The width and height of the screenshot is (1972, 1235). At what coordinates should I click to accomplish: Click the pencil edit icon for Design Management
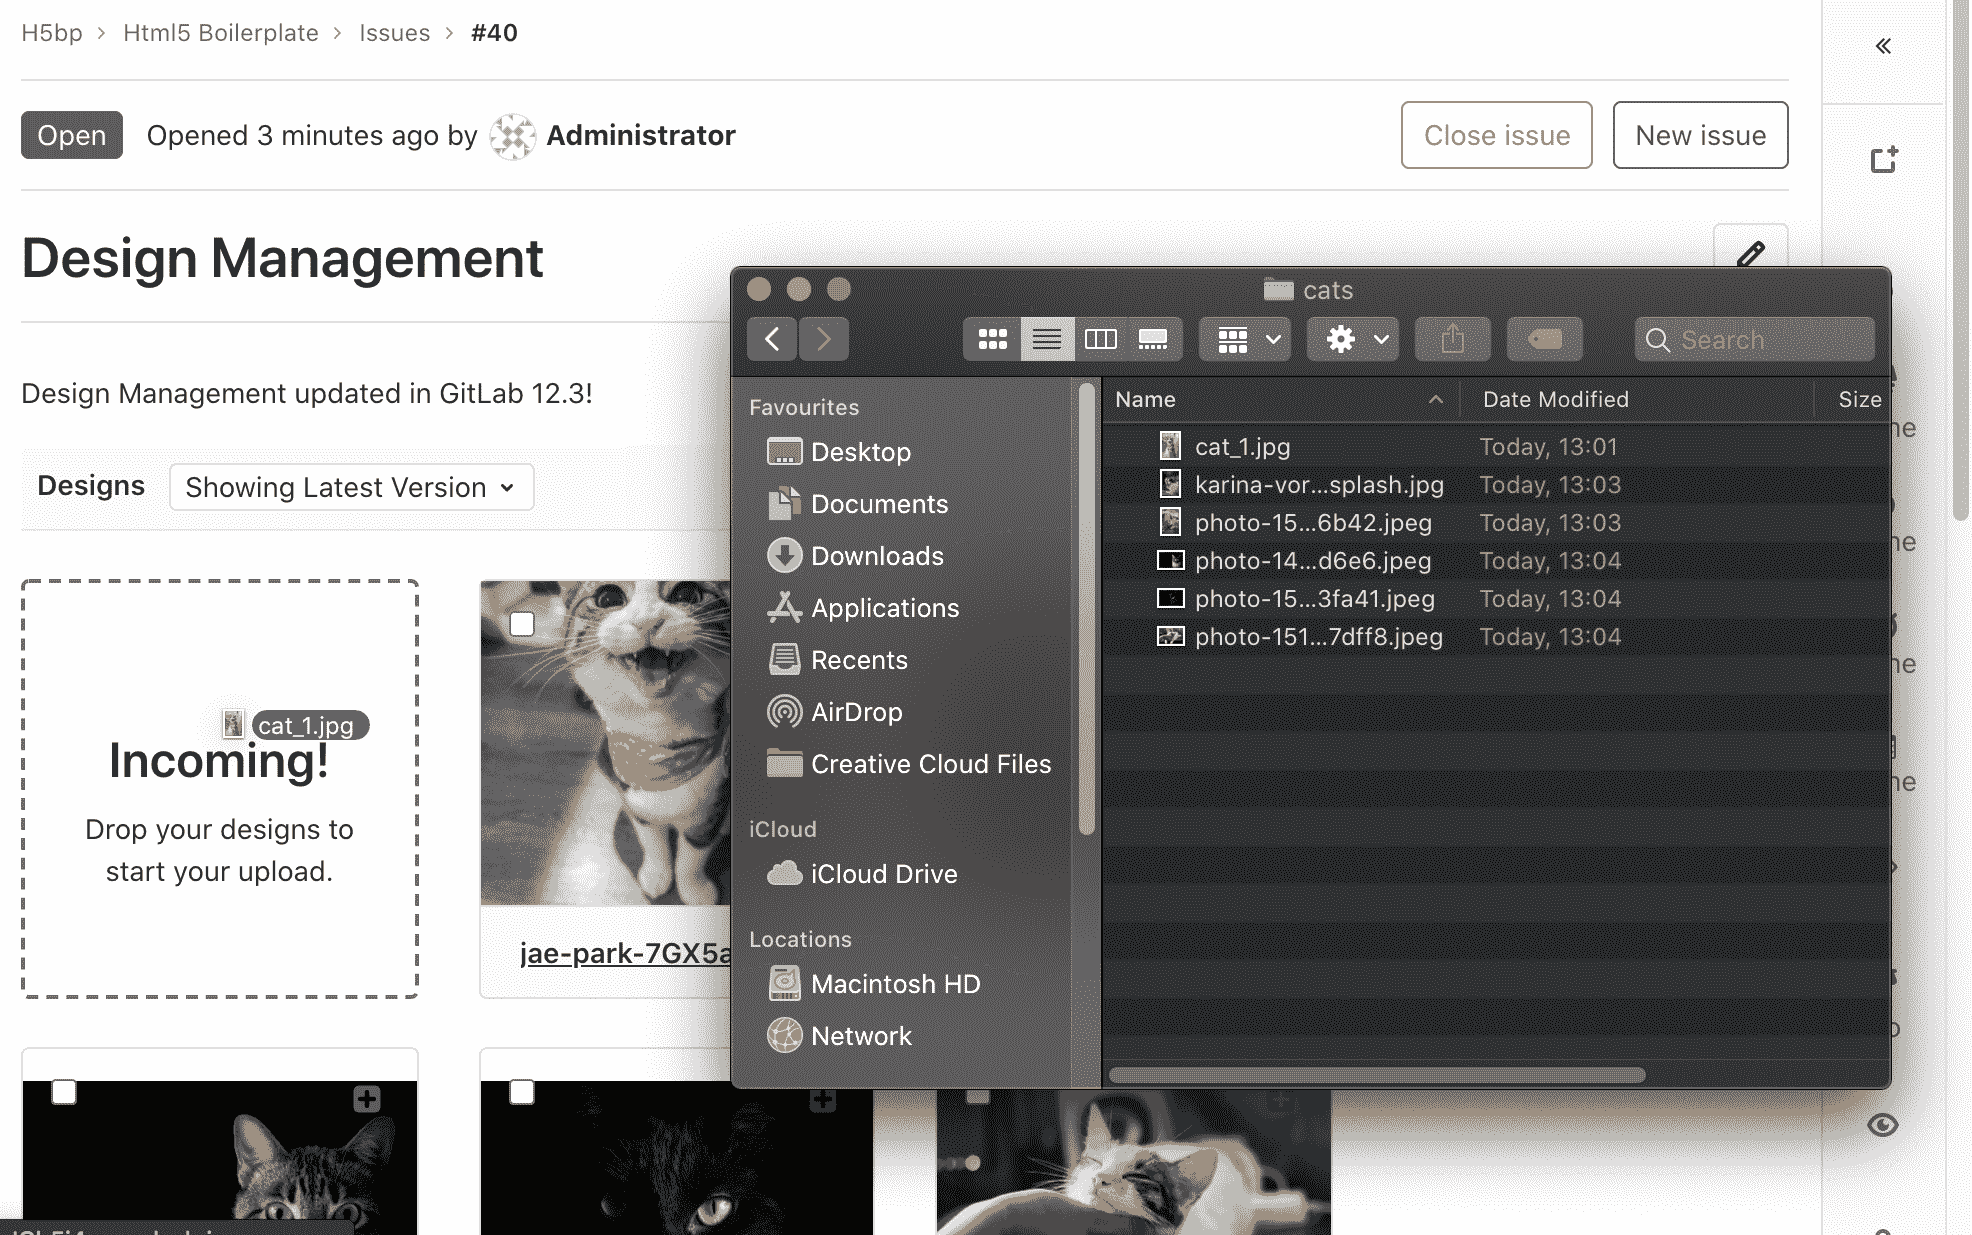pyautogui.click(x=1751, y=255)
